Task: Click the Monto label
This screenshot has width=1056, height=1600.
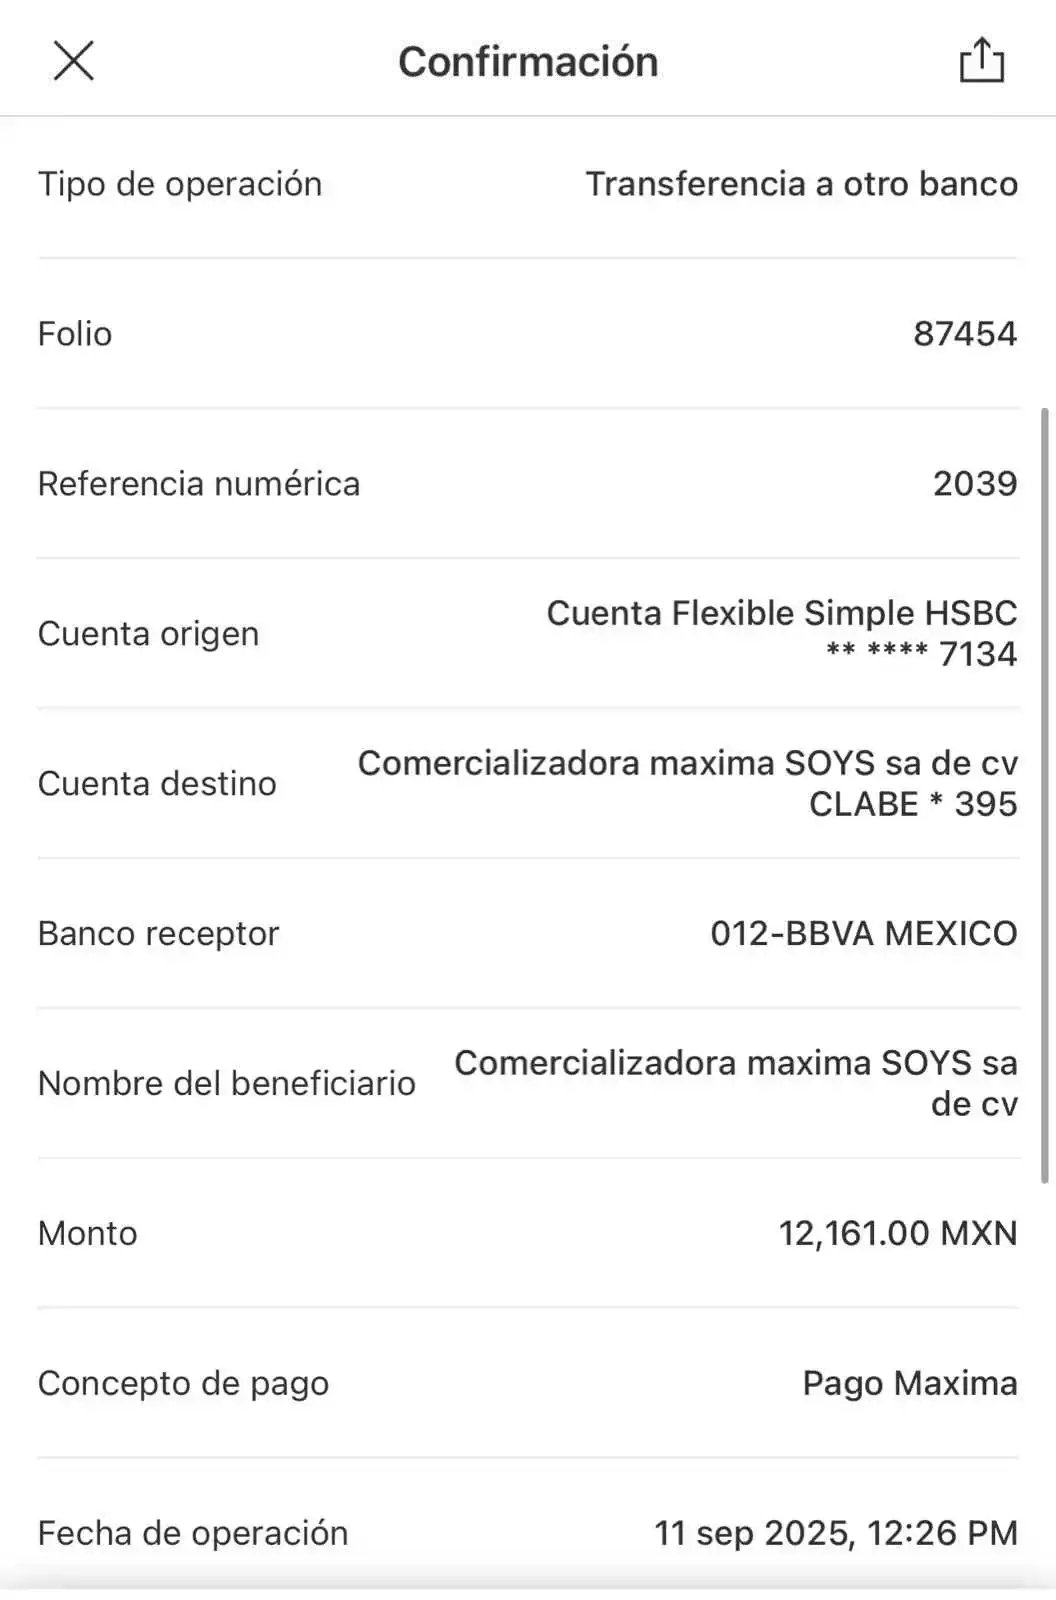Action: tap(87, 1233)
